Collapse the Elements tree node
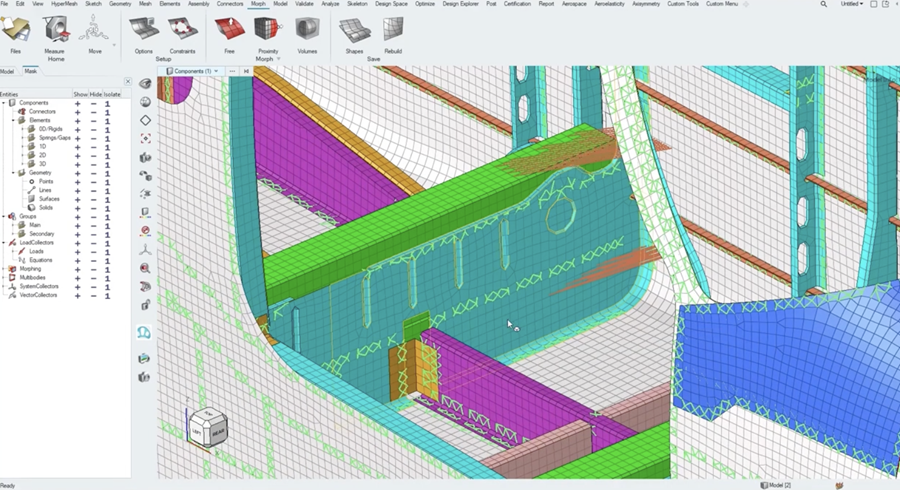900x490 pixels. (13, 120)
